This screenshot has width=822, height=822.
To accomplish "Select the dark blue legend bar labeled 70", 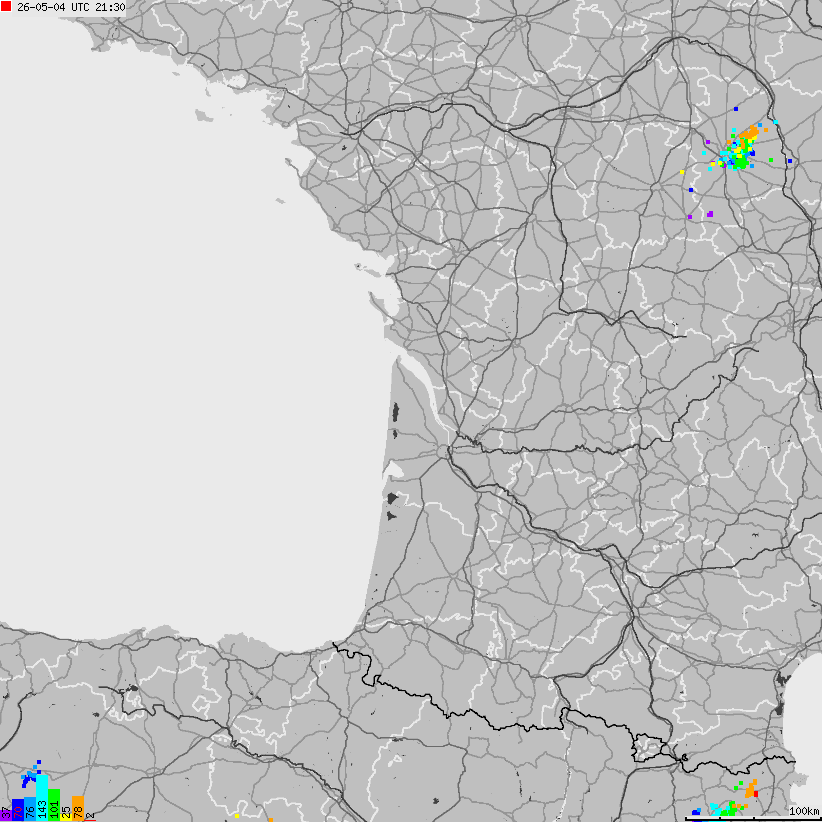I will click(18, 810).
